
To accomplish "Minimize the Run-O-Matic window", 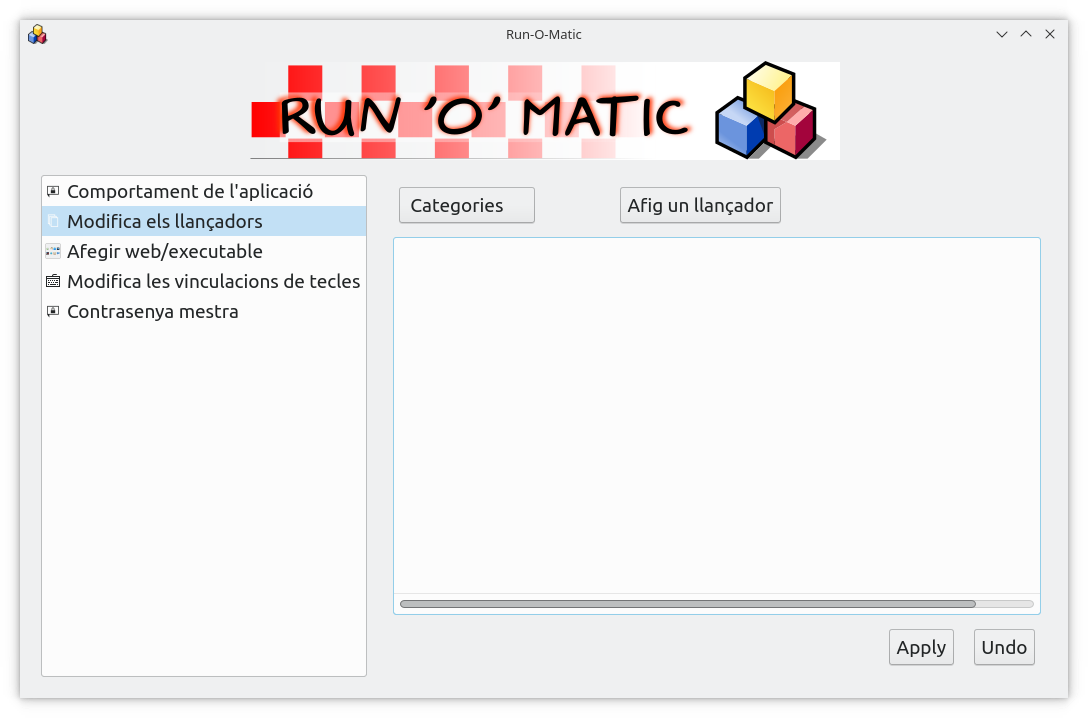I will (x=1001, y=34).
